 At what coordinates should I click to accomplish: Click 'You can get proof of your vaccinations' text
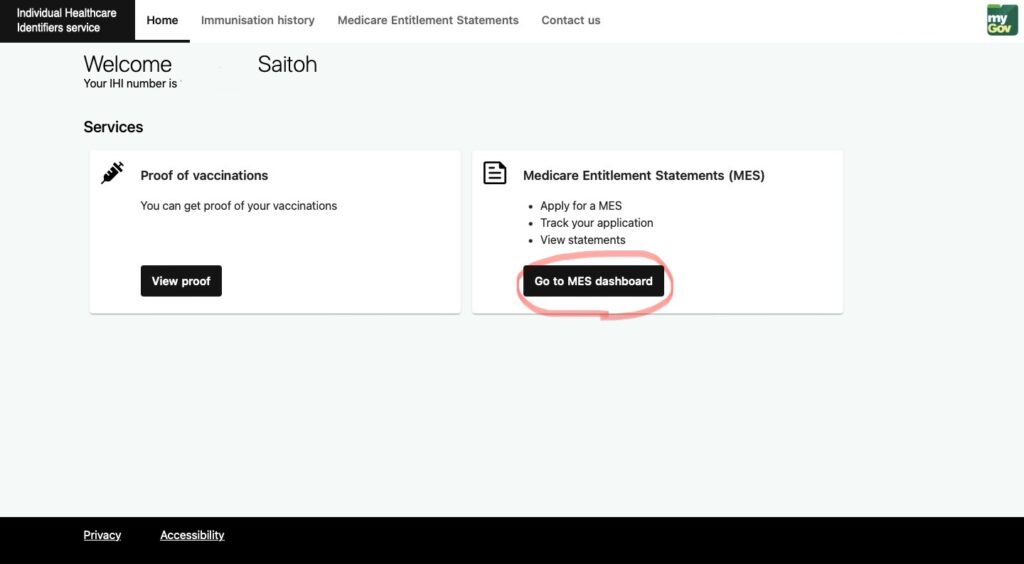(238, 206)
